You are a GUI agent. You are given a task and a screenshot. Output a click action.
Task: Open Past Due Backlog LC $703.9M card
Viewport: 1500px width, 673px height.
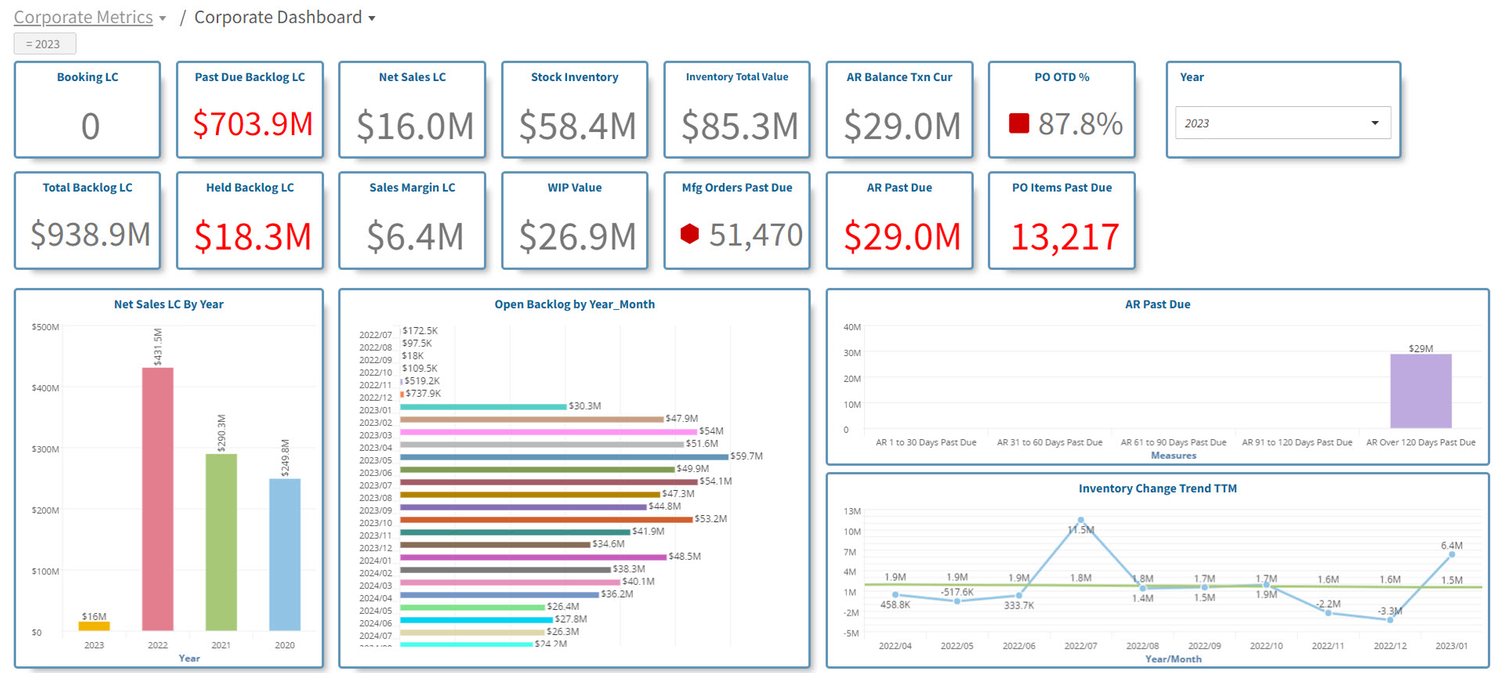point(250,110)
